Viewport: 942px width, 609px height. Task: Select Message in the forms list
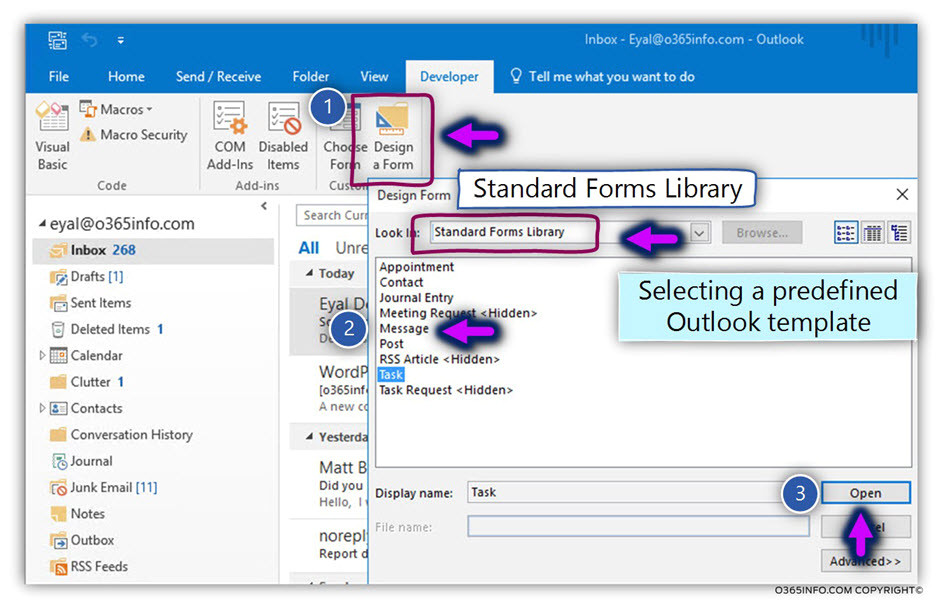[x=404, y=329]
